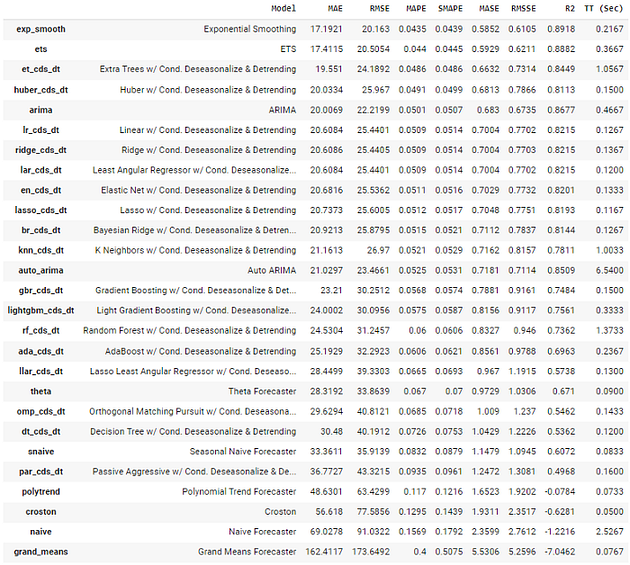Select the 'huber_cds_dt' row index
Viewport: 630px width, 565px height.
(41, 90)
